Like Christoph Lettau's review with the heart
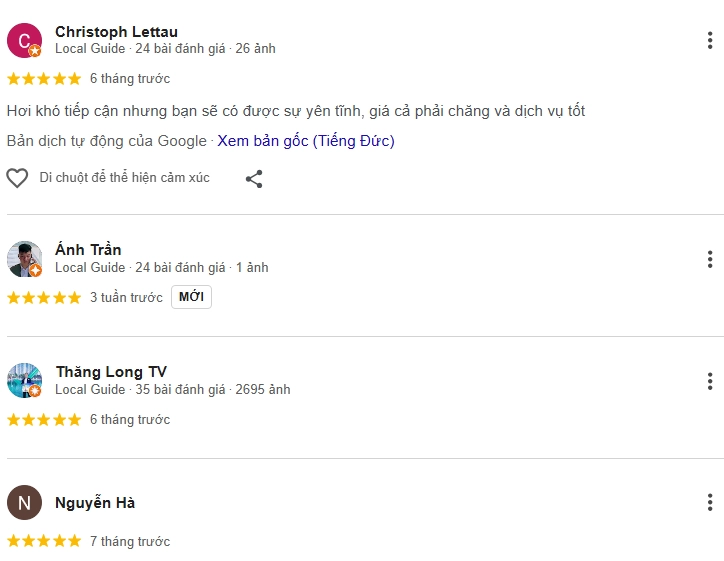Screen dimensions: 724x561 [17, 178]
